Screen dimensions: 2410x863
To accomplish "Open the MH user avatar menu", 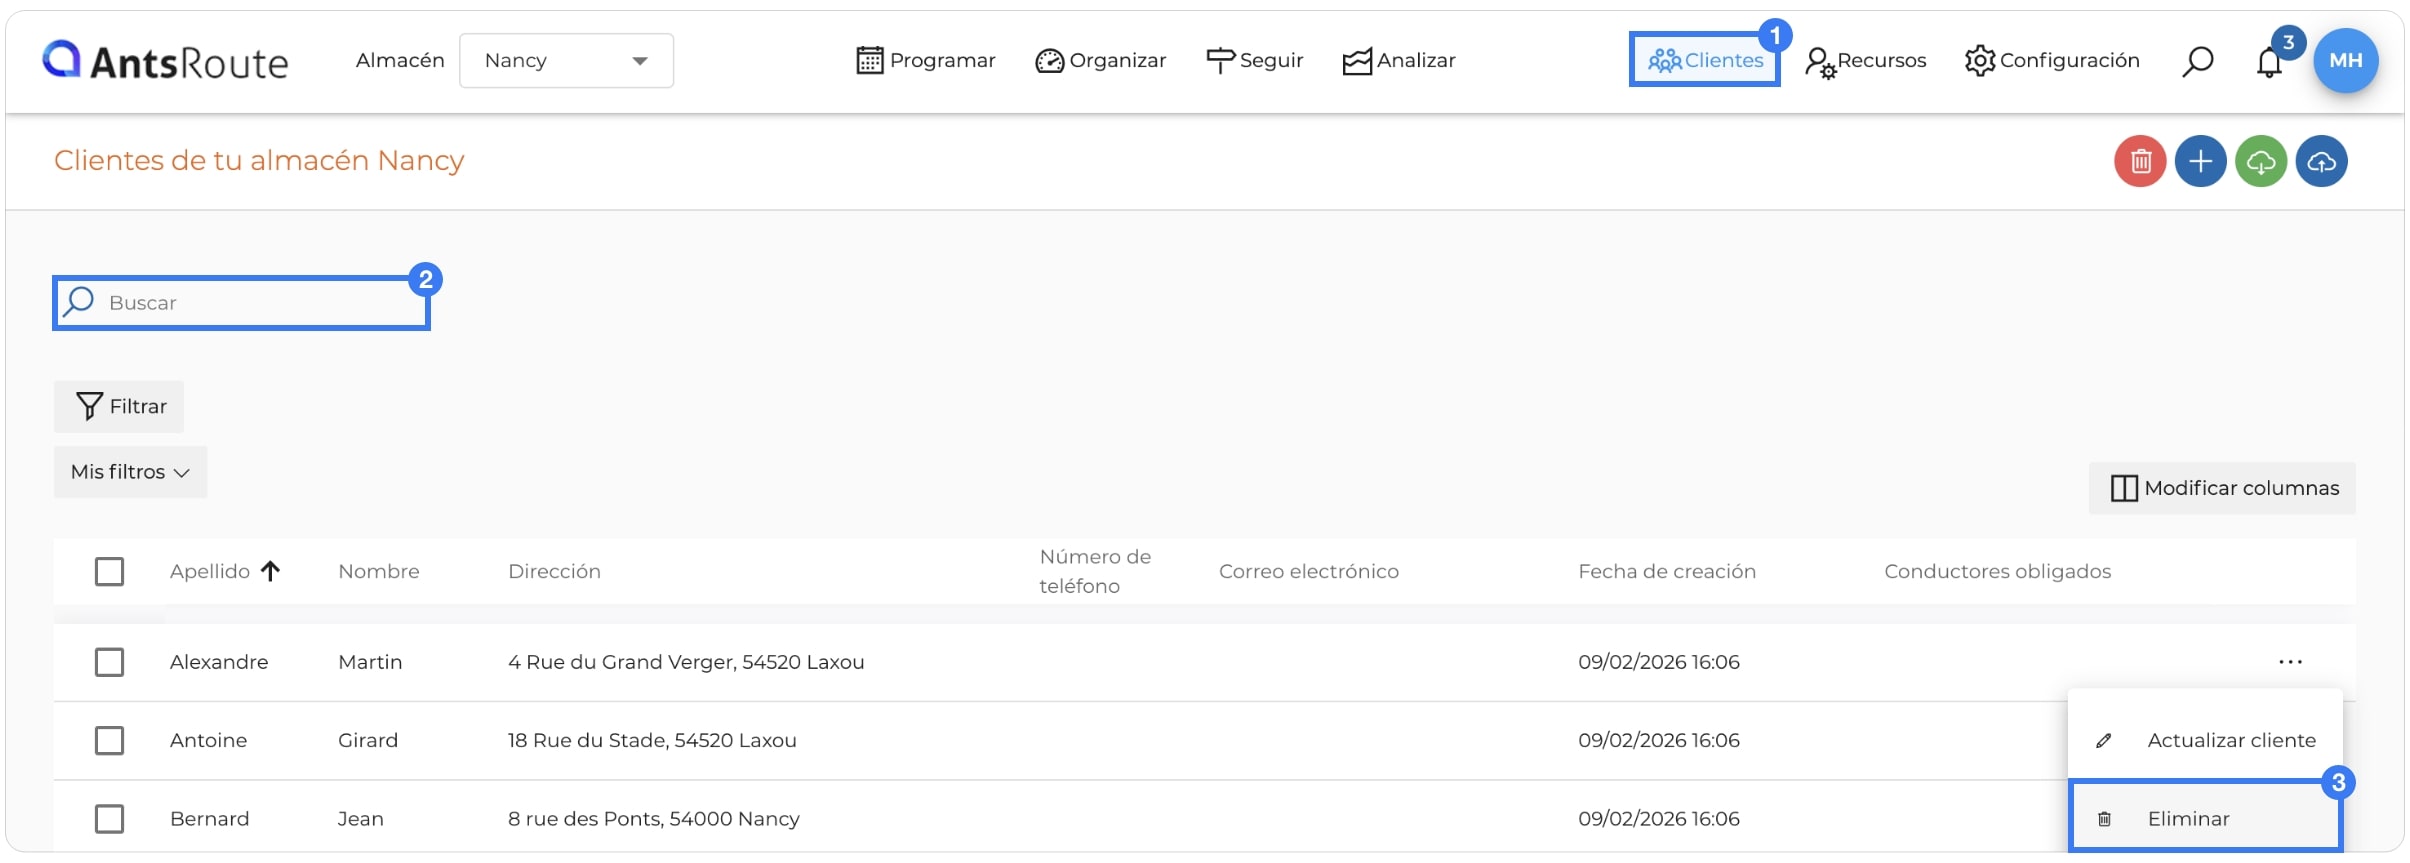I will coord(2345,60).
